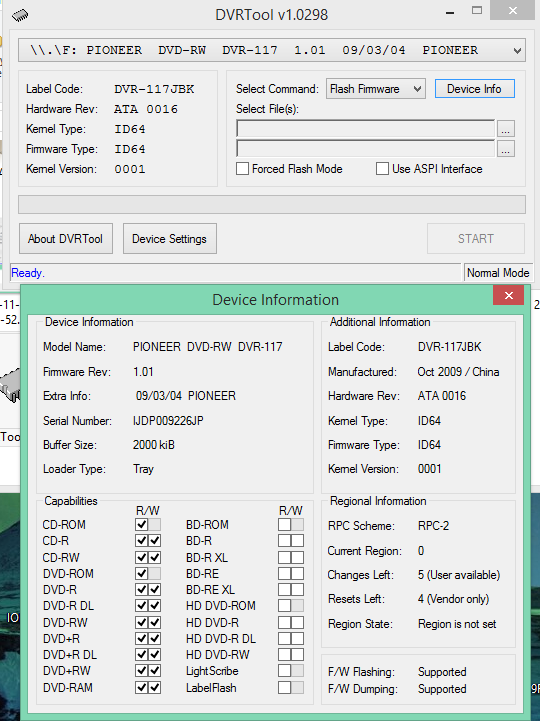Toggle CD-RW read checkbox
This screenshot has width=540, height=721.
[x=142, y=558]
